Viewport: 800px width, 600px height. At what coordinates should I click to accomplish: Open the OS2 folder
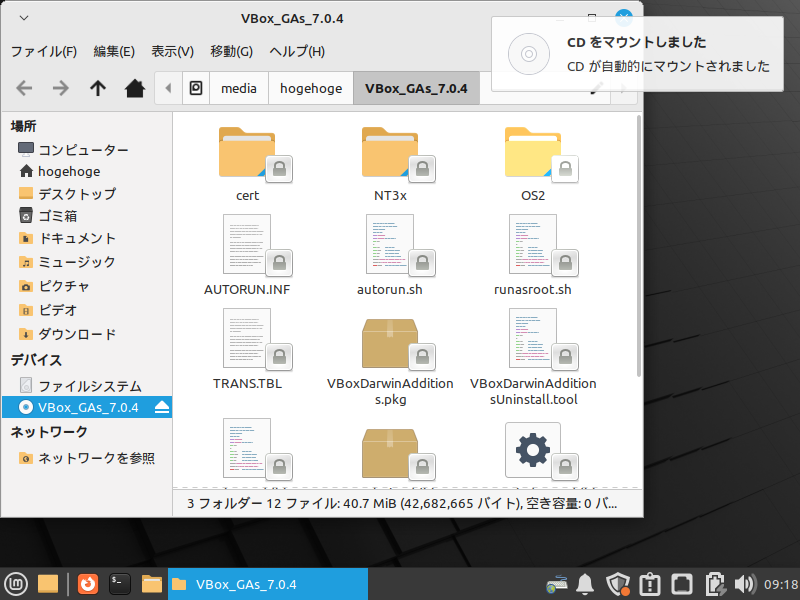point(534,164)
